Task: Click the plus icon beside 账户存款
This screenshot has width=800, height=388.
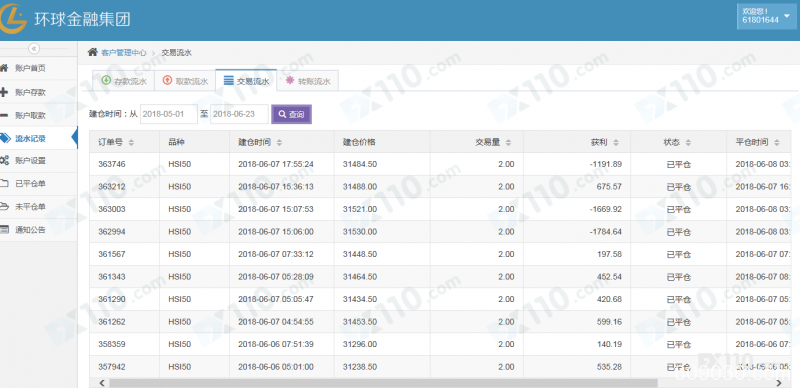Action: coord(4,92)
